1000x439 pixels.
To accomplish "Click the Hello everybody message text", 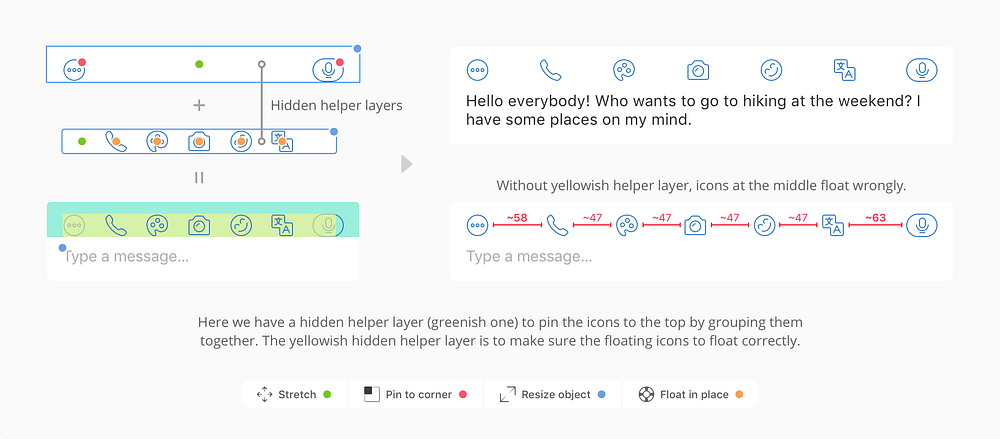I will click(696, 110).
